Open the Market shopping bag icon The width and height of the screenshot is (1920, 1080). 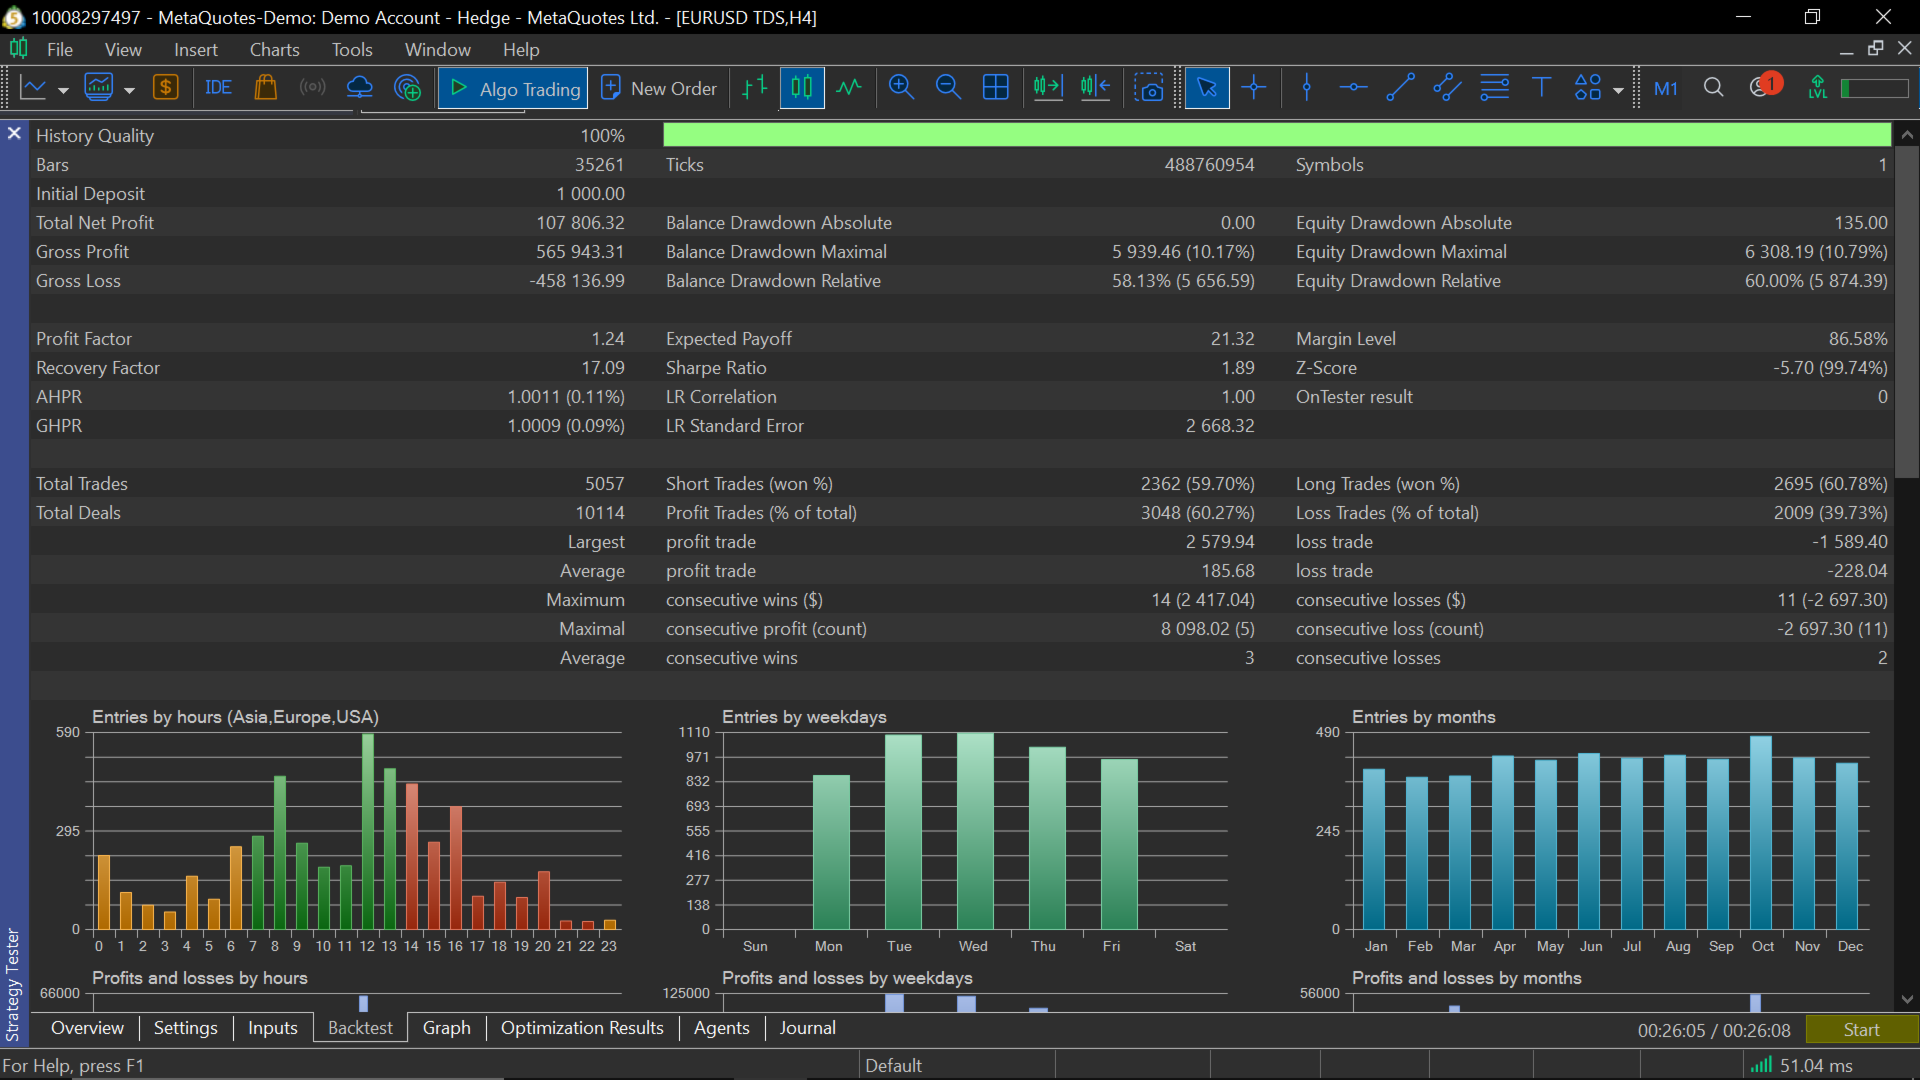[265, 88]
